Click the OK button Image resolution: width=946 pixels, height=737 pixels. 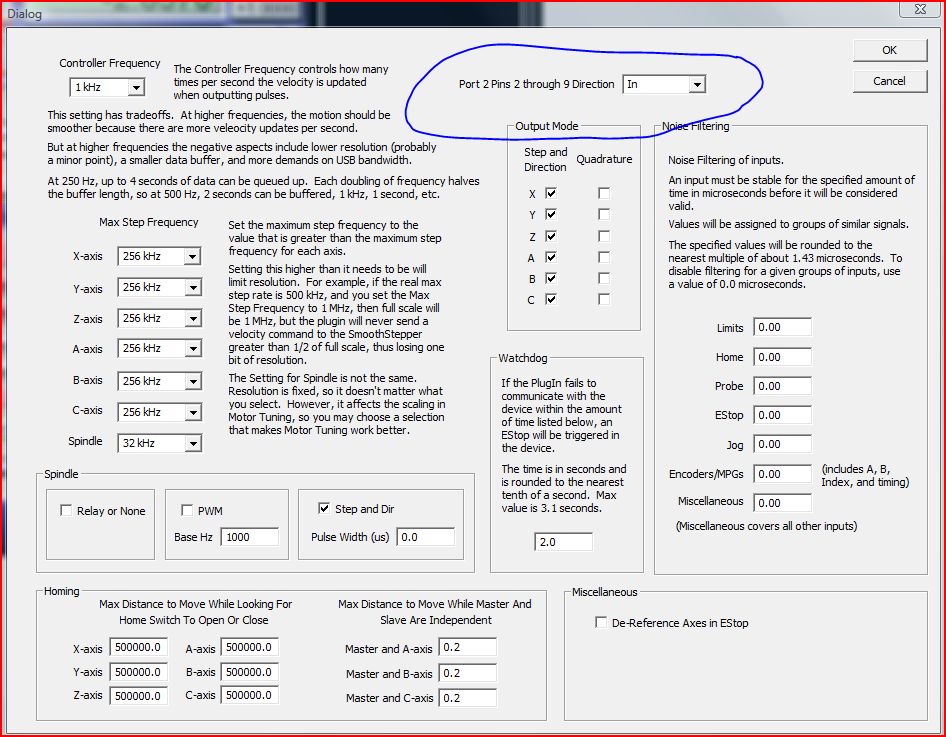click(x=888, y=50)
